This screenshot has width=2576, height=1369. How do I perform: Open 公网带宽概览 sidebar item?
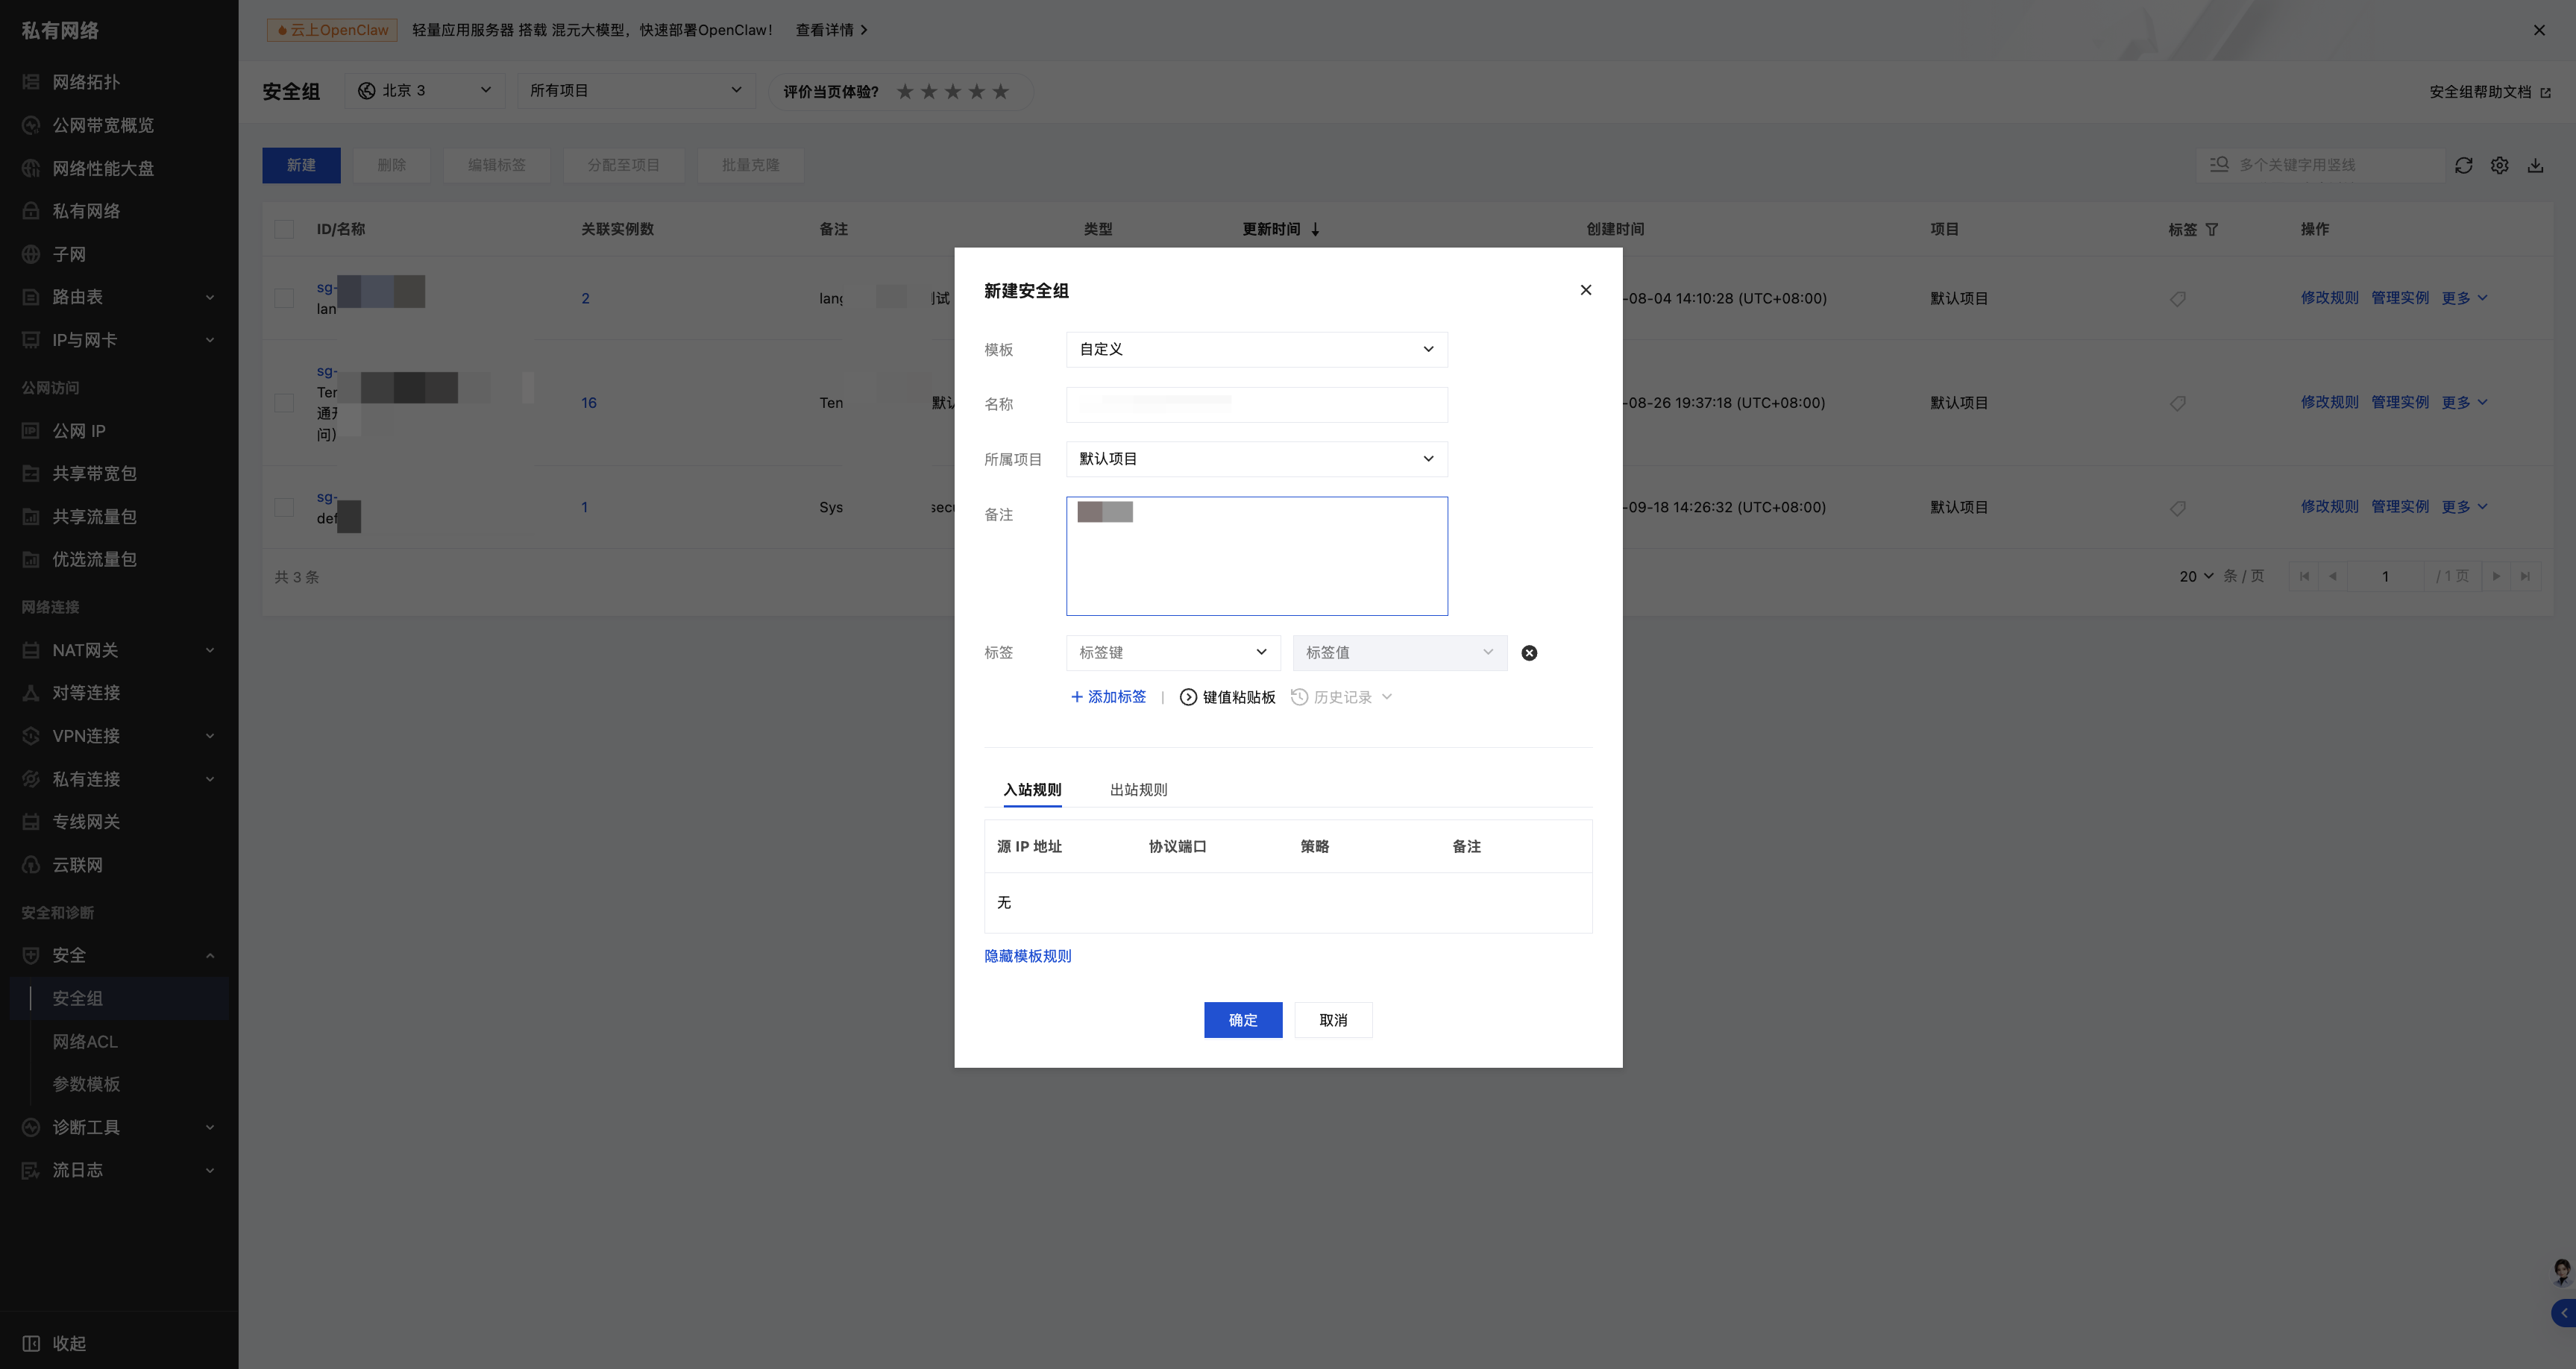[103, 125]
